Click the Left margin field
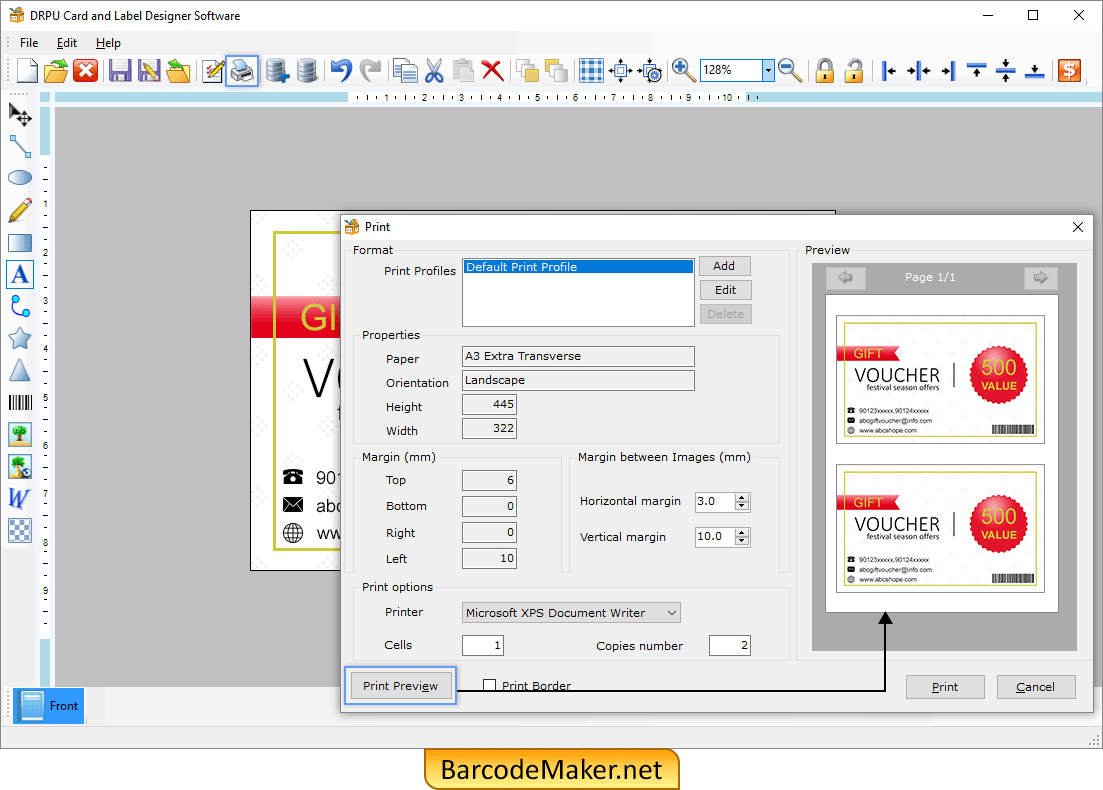The height and width of the screenshot is (790, 1103). [x=489, y=559]
